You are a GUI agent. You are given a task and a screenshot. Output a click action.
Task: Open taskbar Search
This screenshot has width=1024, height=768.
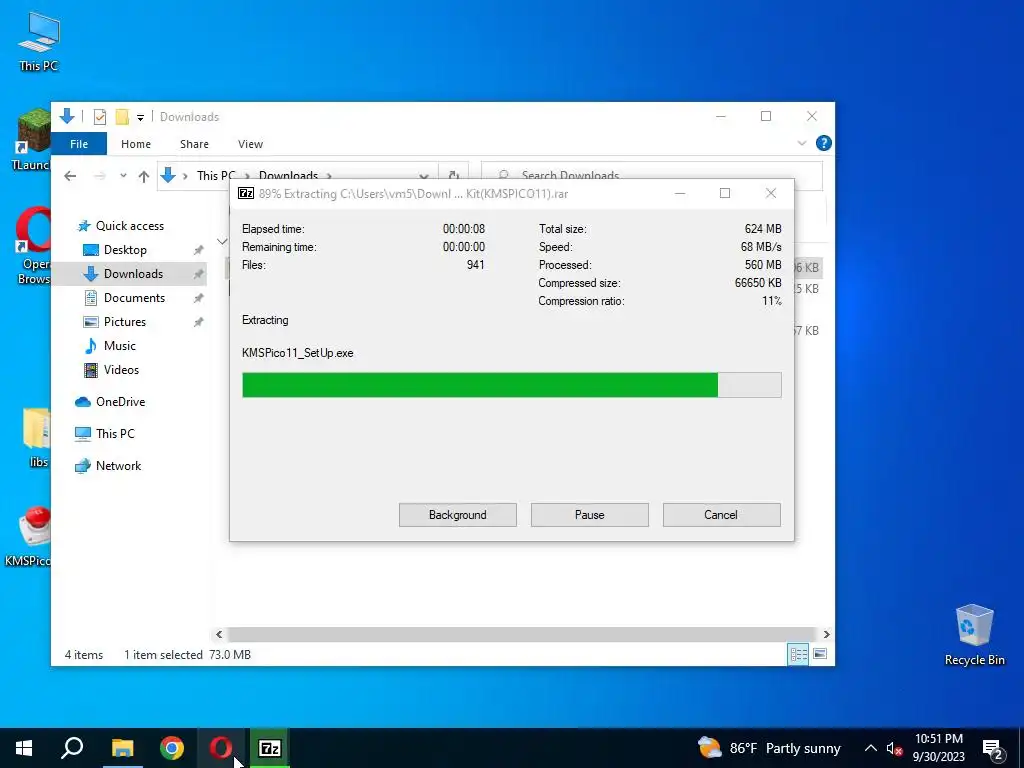click(72, 748)
